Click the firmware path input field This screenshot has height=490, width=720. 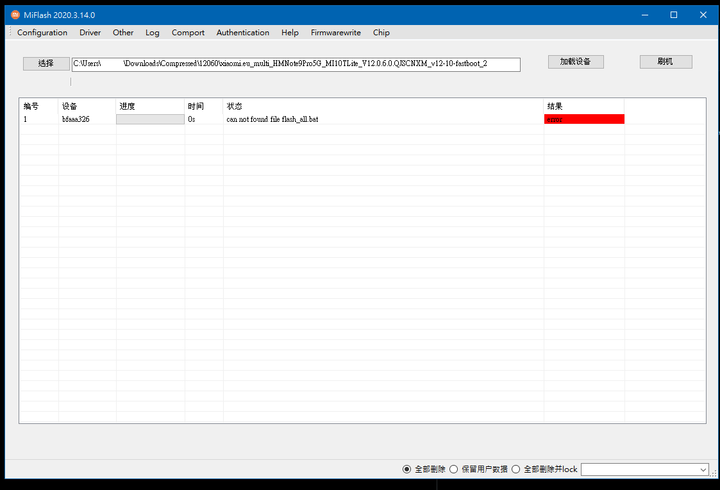(296, 64)
